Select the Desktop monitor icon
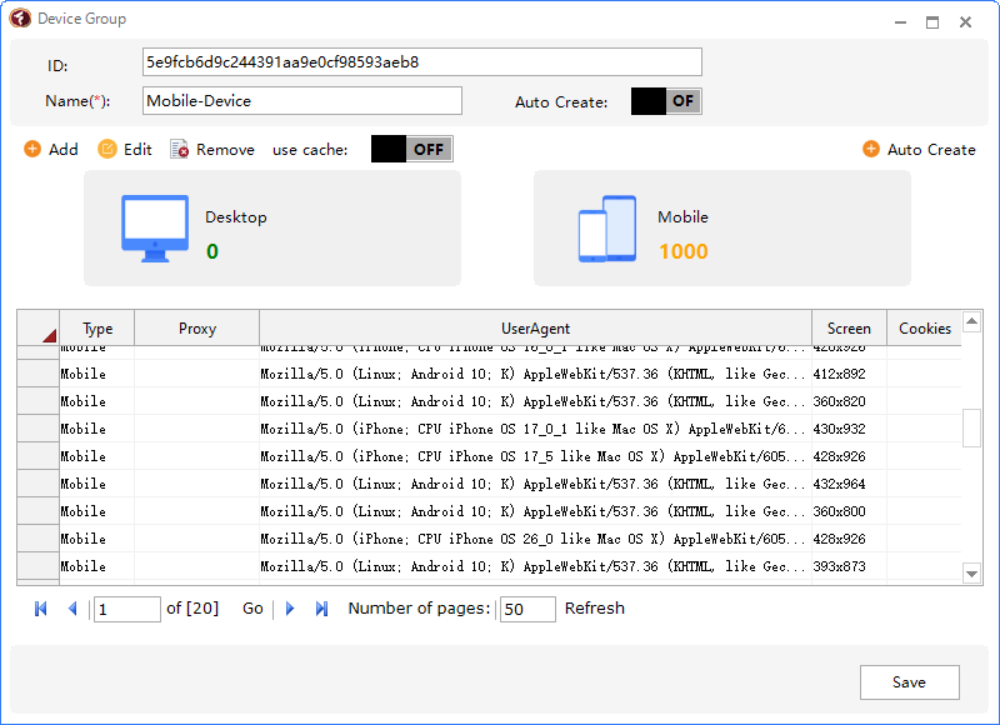This screenshot has width=1000, height=725. click(x=155, y=228)
